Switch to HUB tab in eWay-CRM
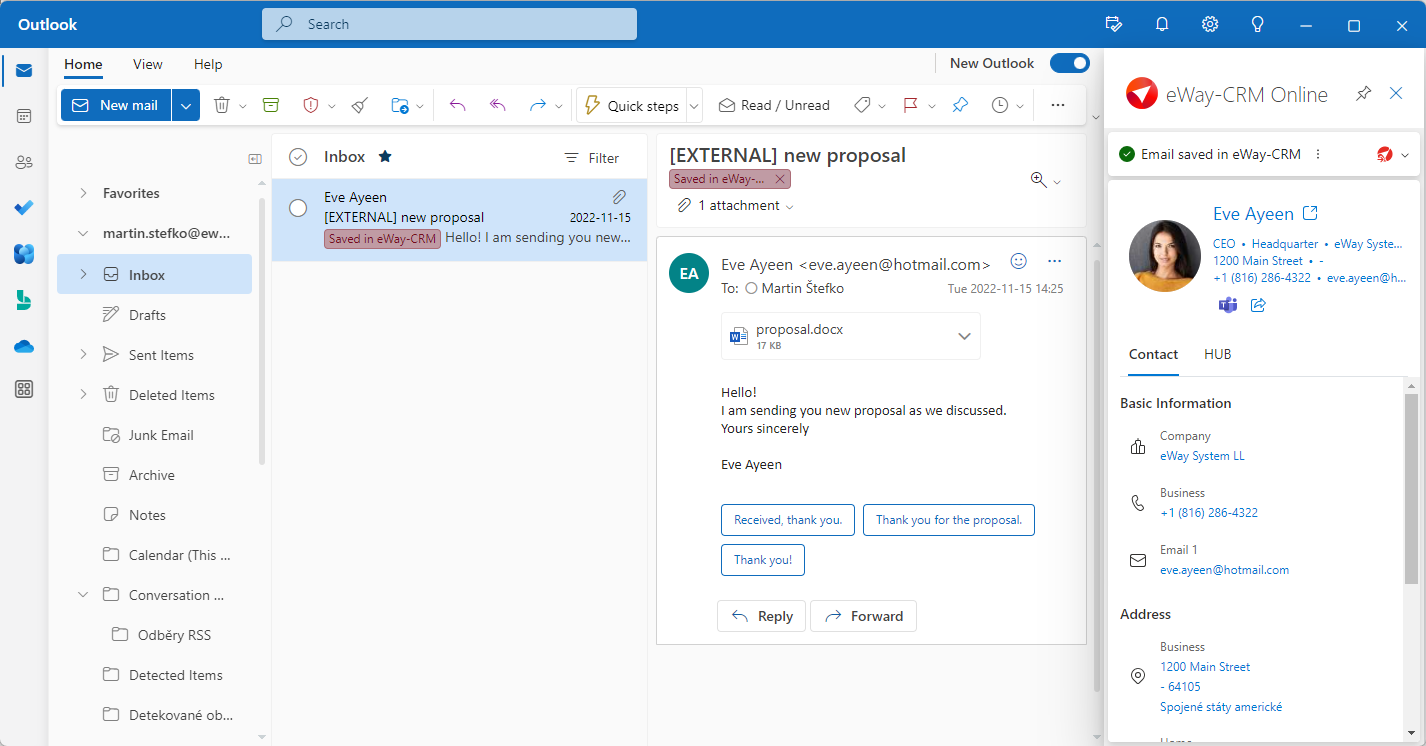 point(1217,354)
